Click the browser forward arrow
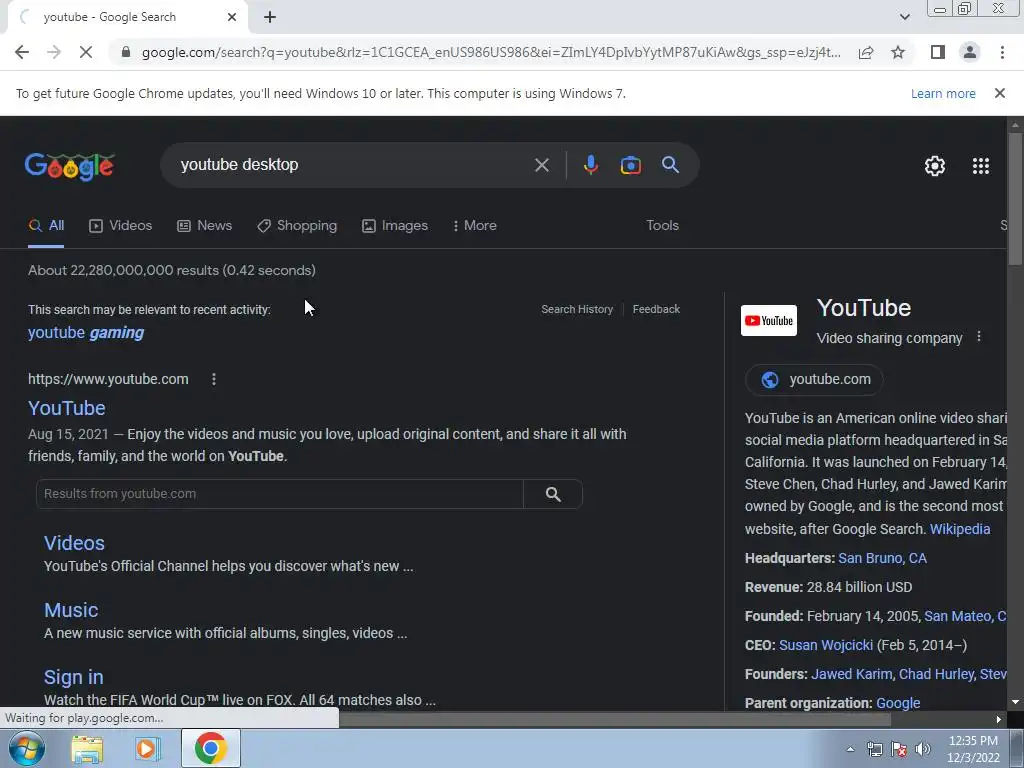1024x768 pixels. [x=54, y=52]
